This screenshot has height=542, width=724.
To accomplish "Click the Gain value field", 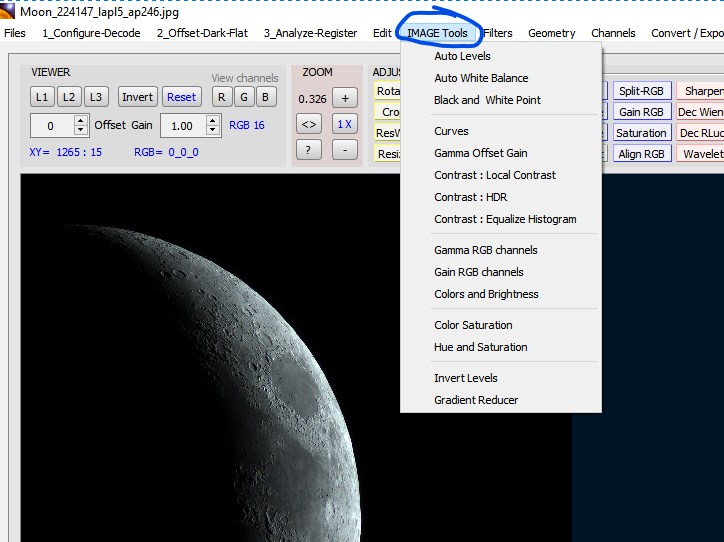I will pos(183,126).
